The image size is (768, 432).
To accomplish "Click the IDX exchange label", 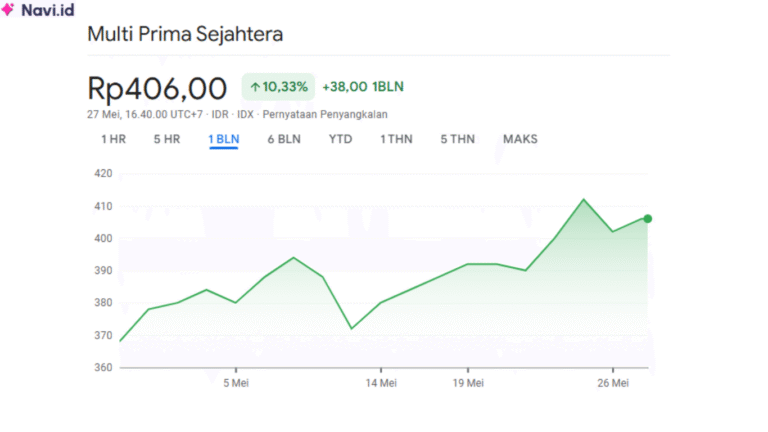I will coord(245,115).
